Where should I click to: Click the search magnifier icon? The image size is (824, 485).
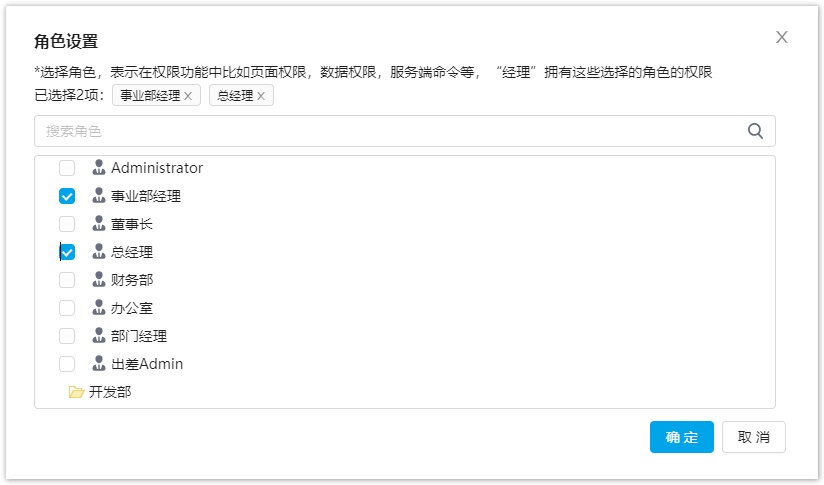pyautogui.click(x=755, y=131)
